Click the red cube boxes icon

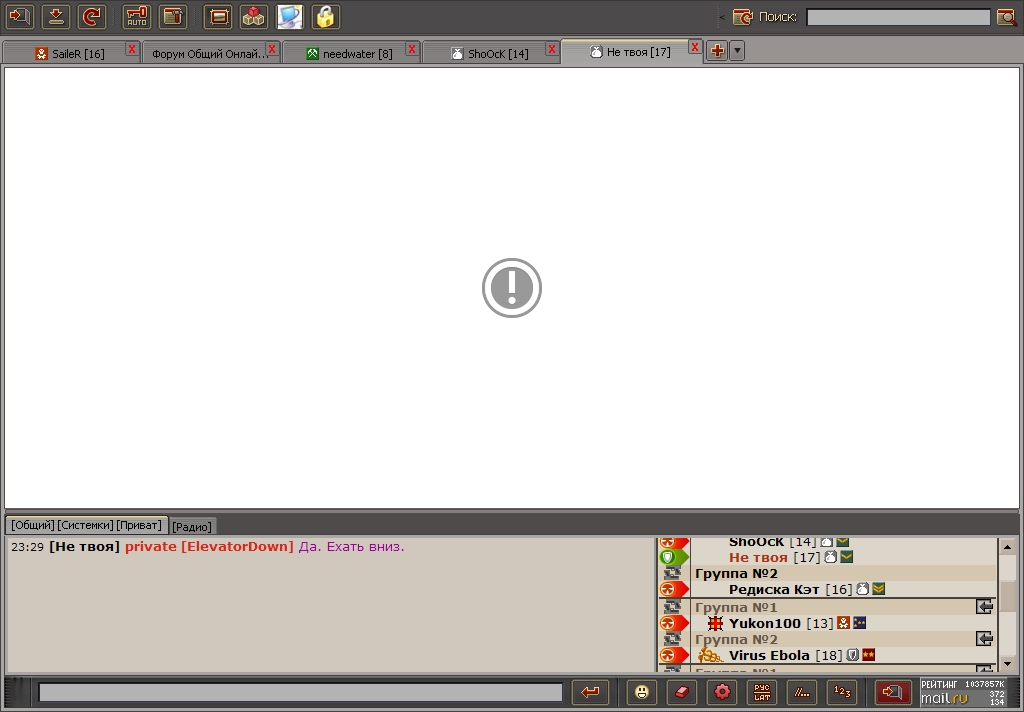coord(254,16)
